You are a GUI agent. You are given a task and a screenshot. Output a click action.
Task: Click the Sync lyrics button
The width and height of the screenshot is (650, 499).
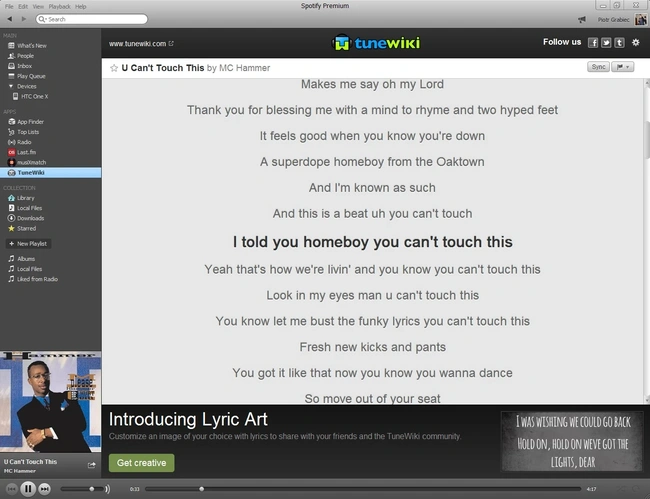(598, 67)
